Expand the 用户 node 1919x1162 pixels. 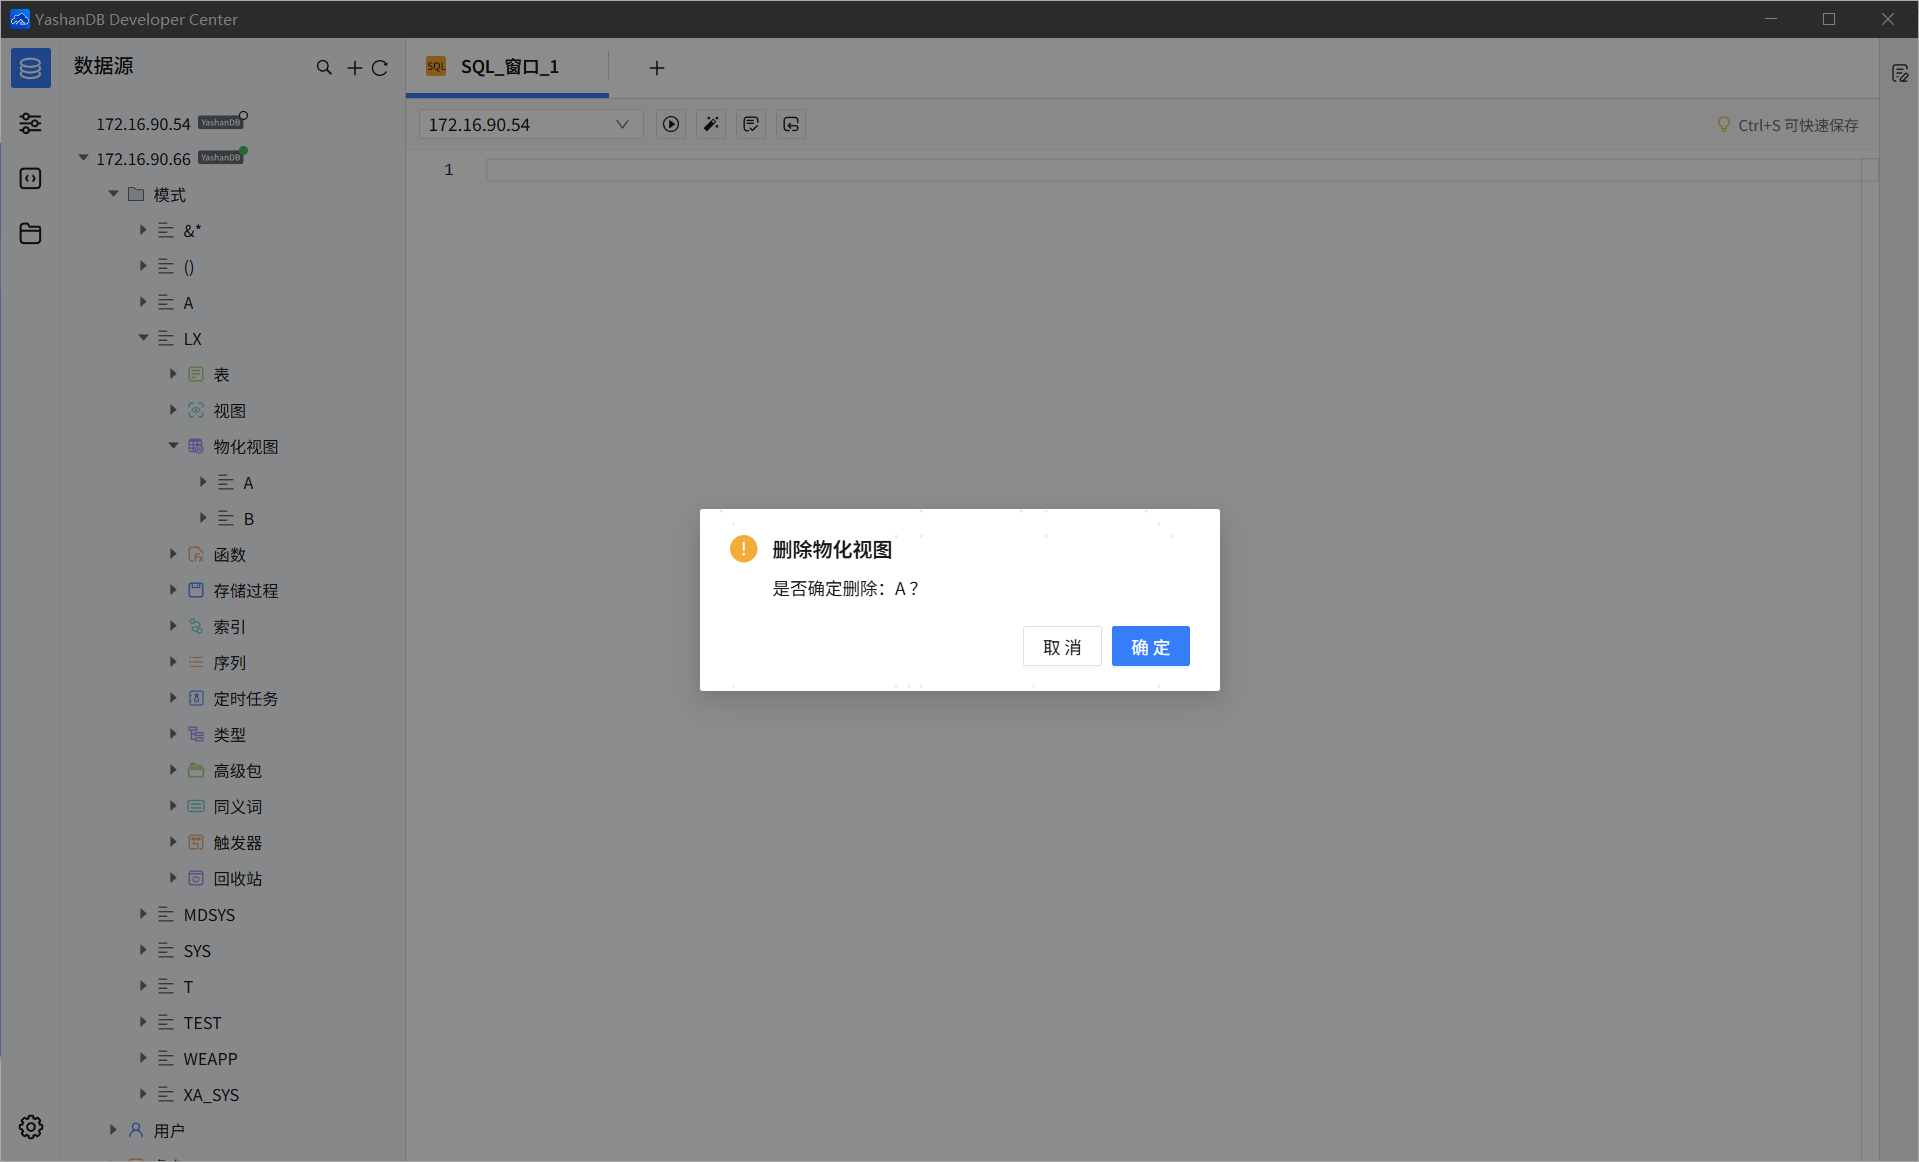click(x=113, y=1130)
